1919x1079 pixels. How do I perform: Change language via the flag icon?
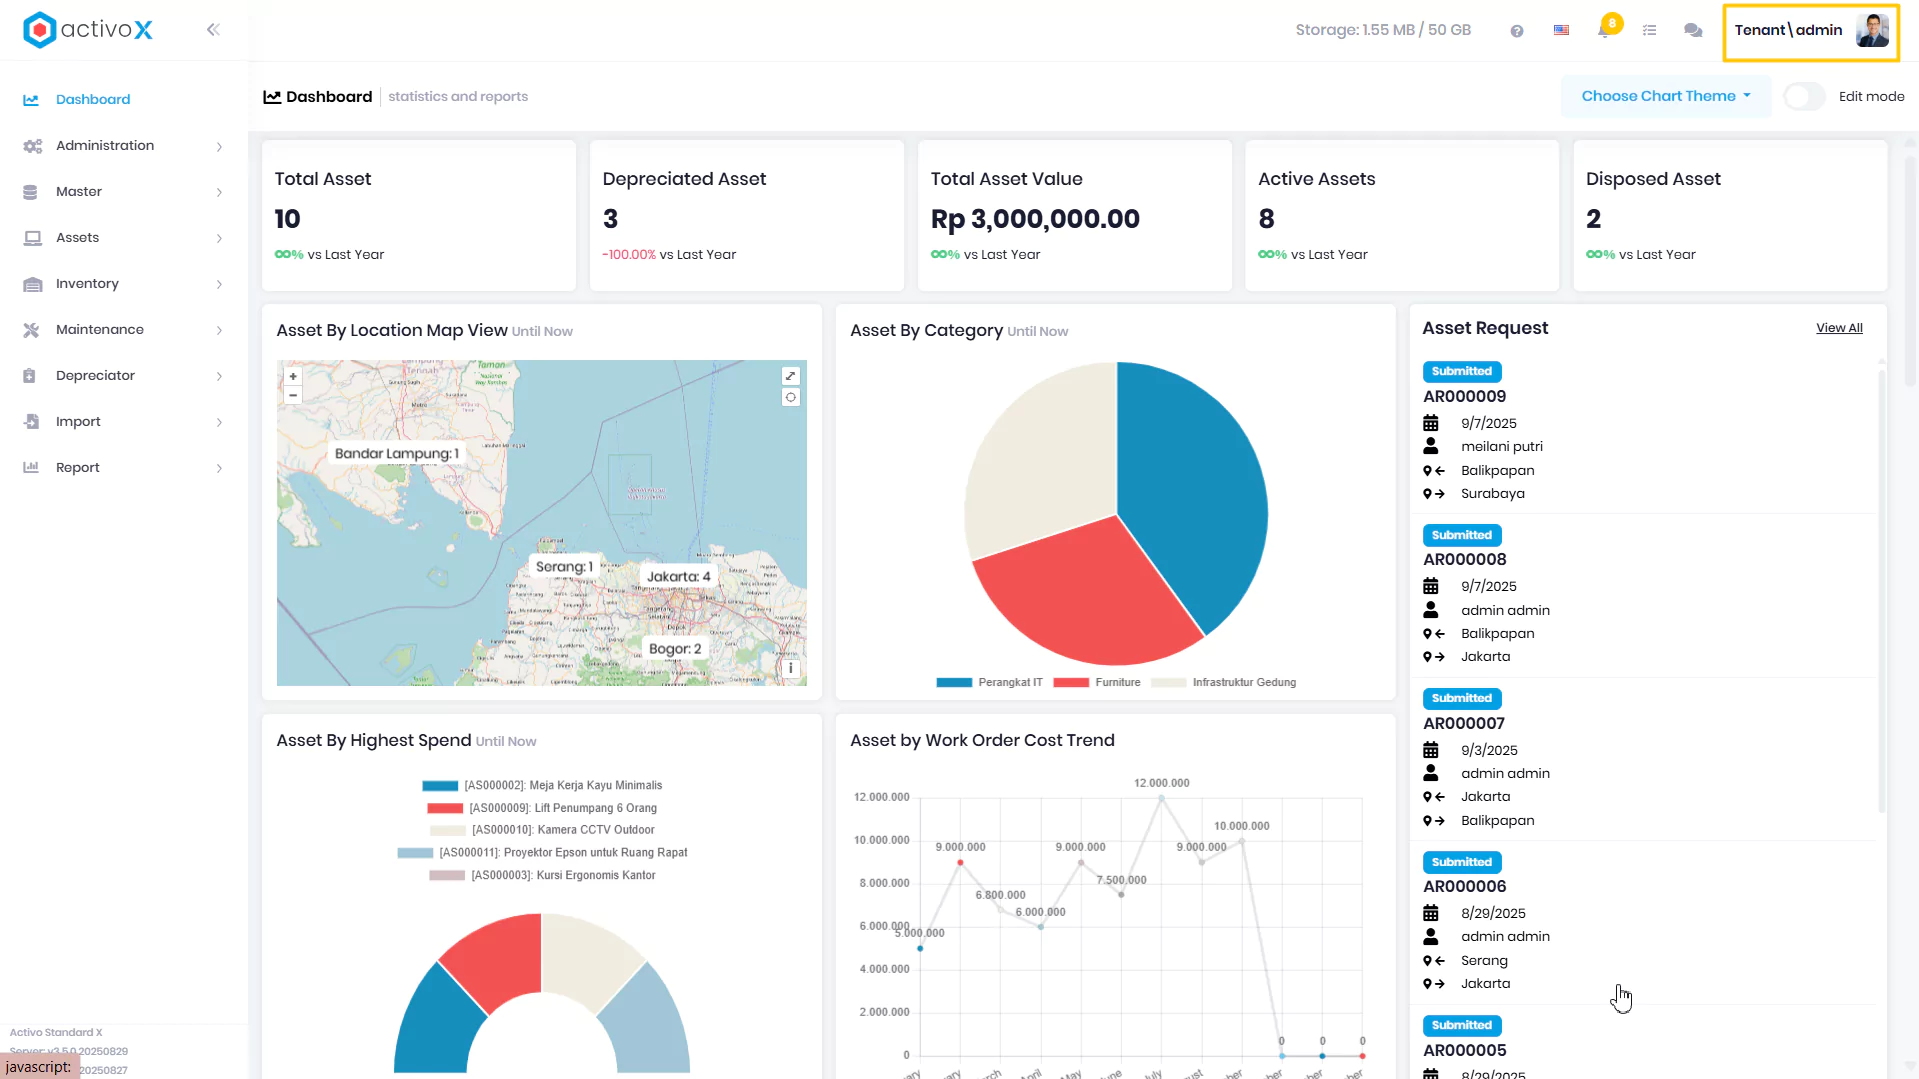point(1561,30)
